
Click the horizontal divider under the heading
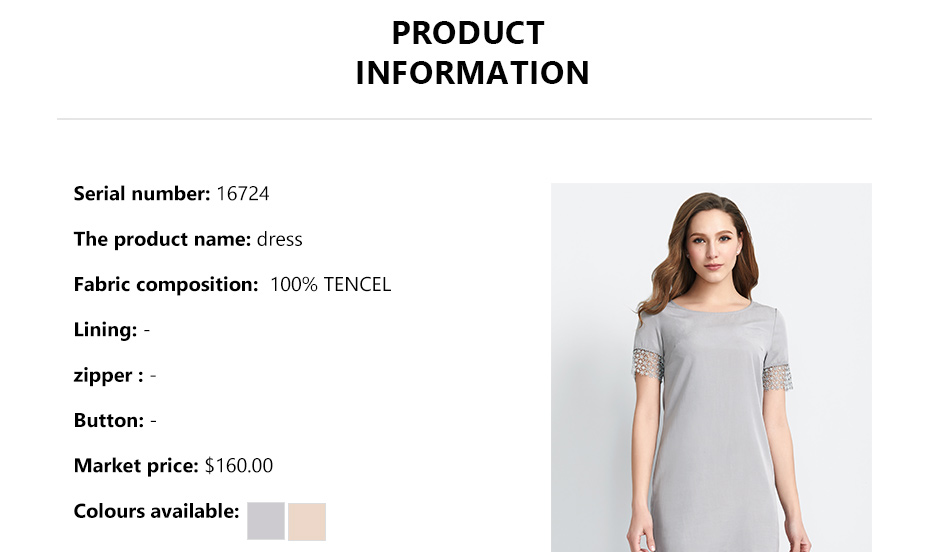(x=464, y=119)
